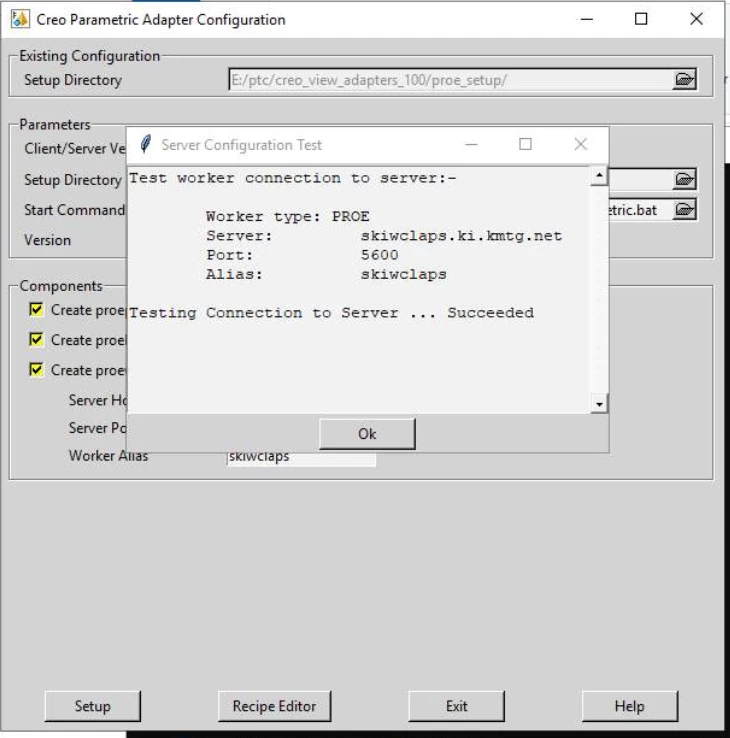Browse Parameters Setup Directory folder icon
Screen dimensions: 730x738
(x=684, y=179)
